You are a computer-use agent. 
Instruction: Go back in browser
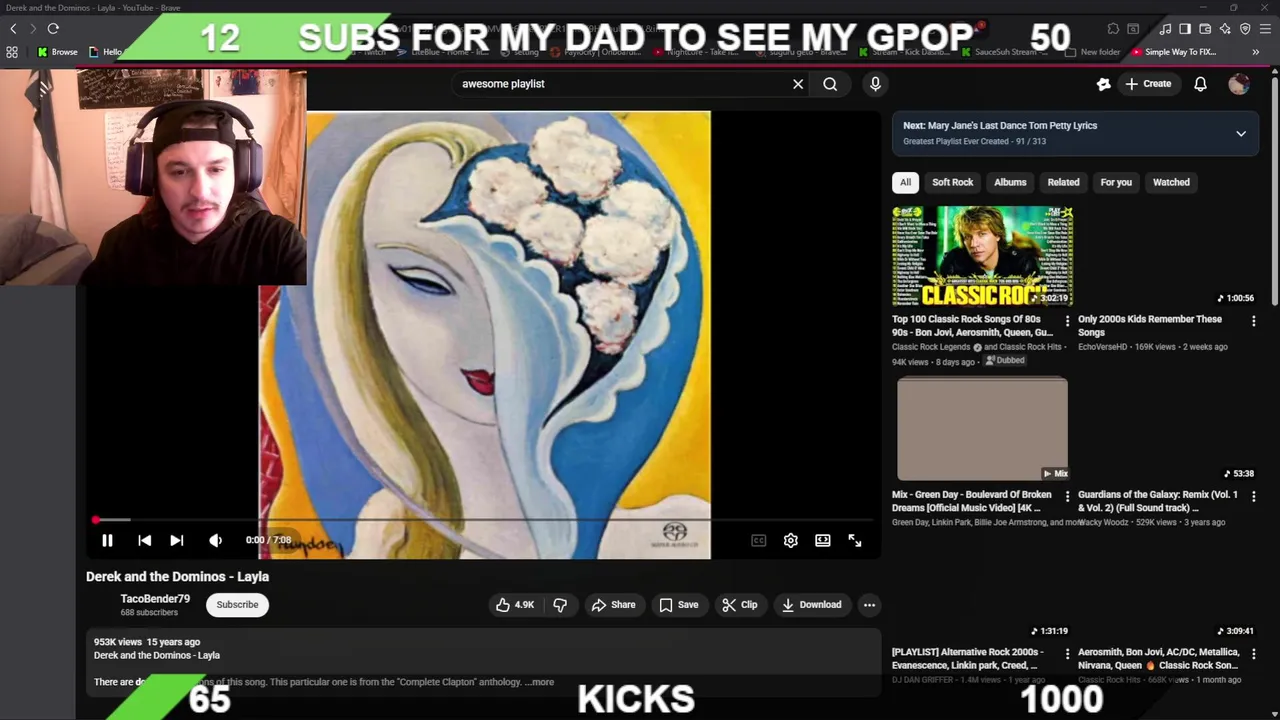click(12, 29)
